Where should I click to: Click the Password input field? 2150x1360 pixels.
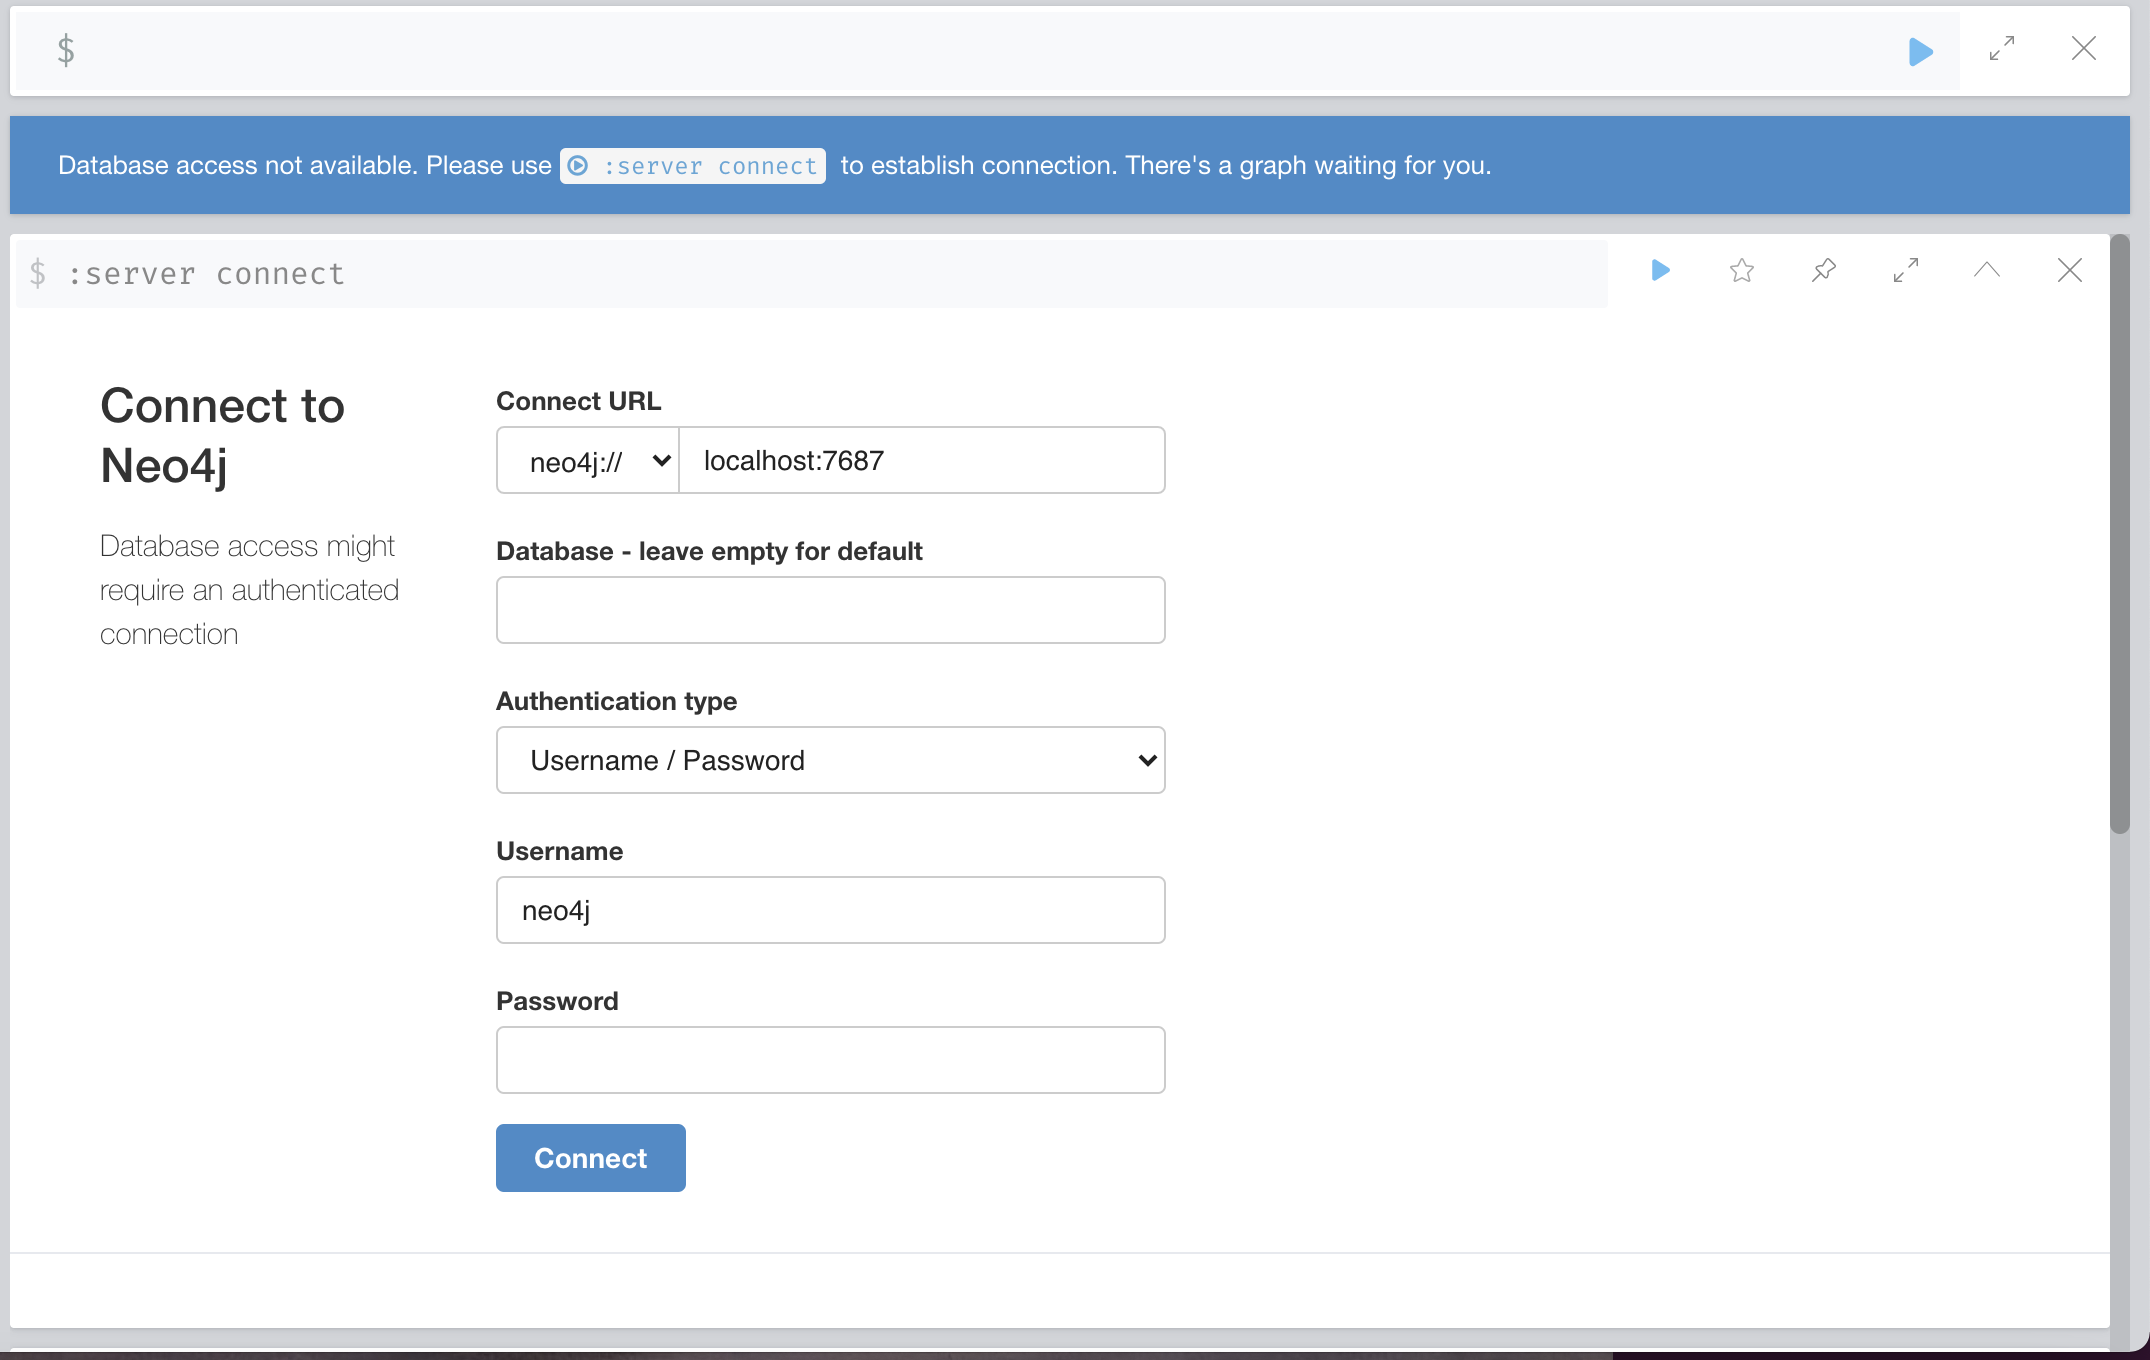[x=830, y=1060]
